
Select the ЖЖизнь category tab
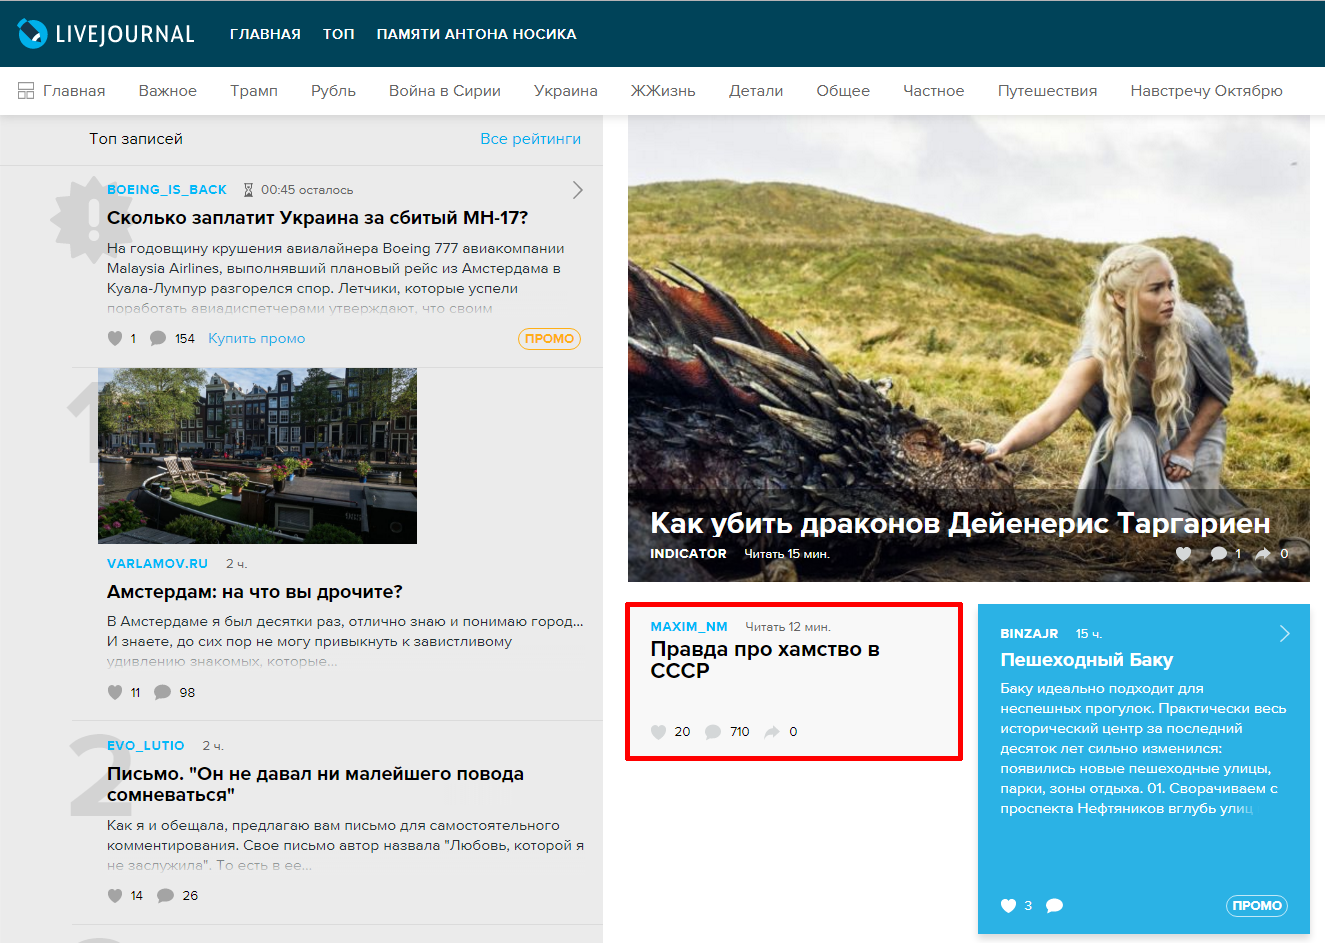663,91
